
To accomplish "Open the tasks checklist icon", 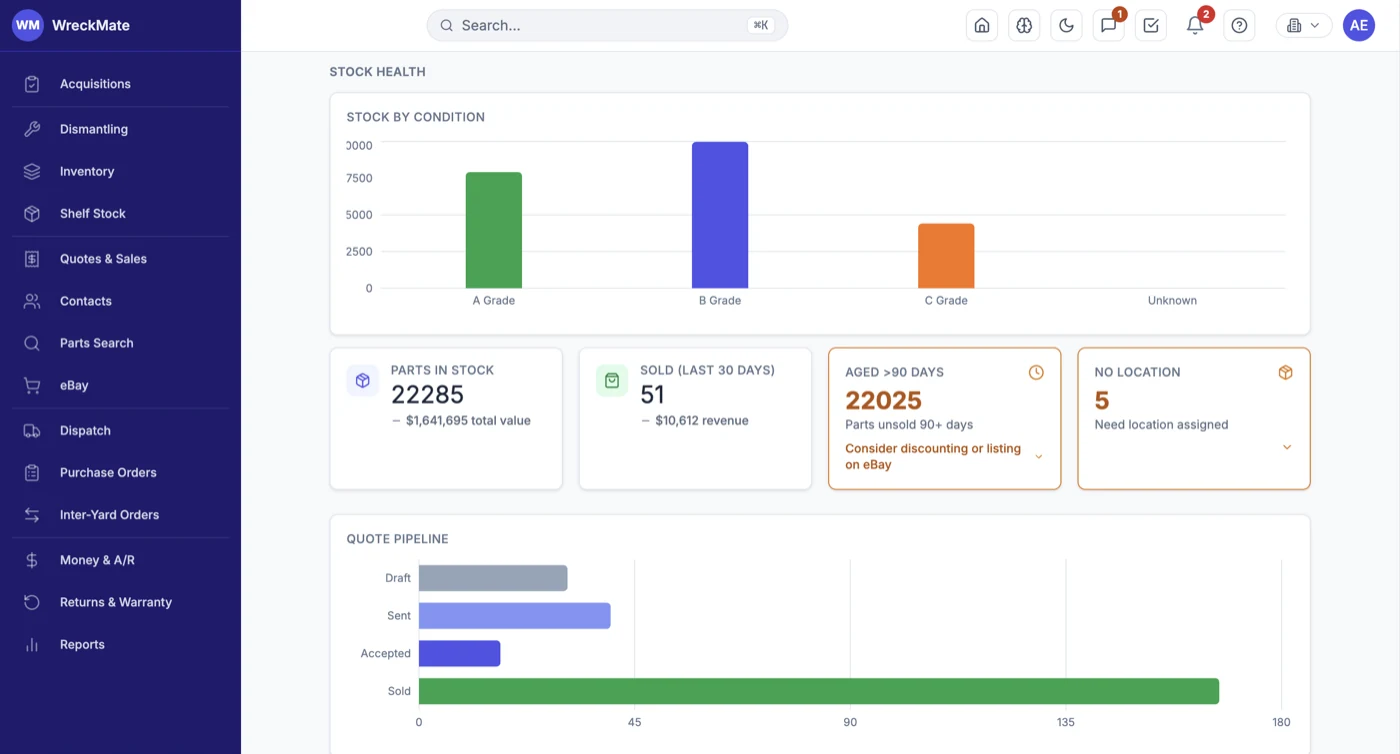I will (x=1151, y=26).
